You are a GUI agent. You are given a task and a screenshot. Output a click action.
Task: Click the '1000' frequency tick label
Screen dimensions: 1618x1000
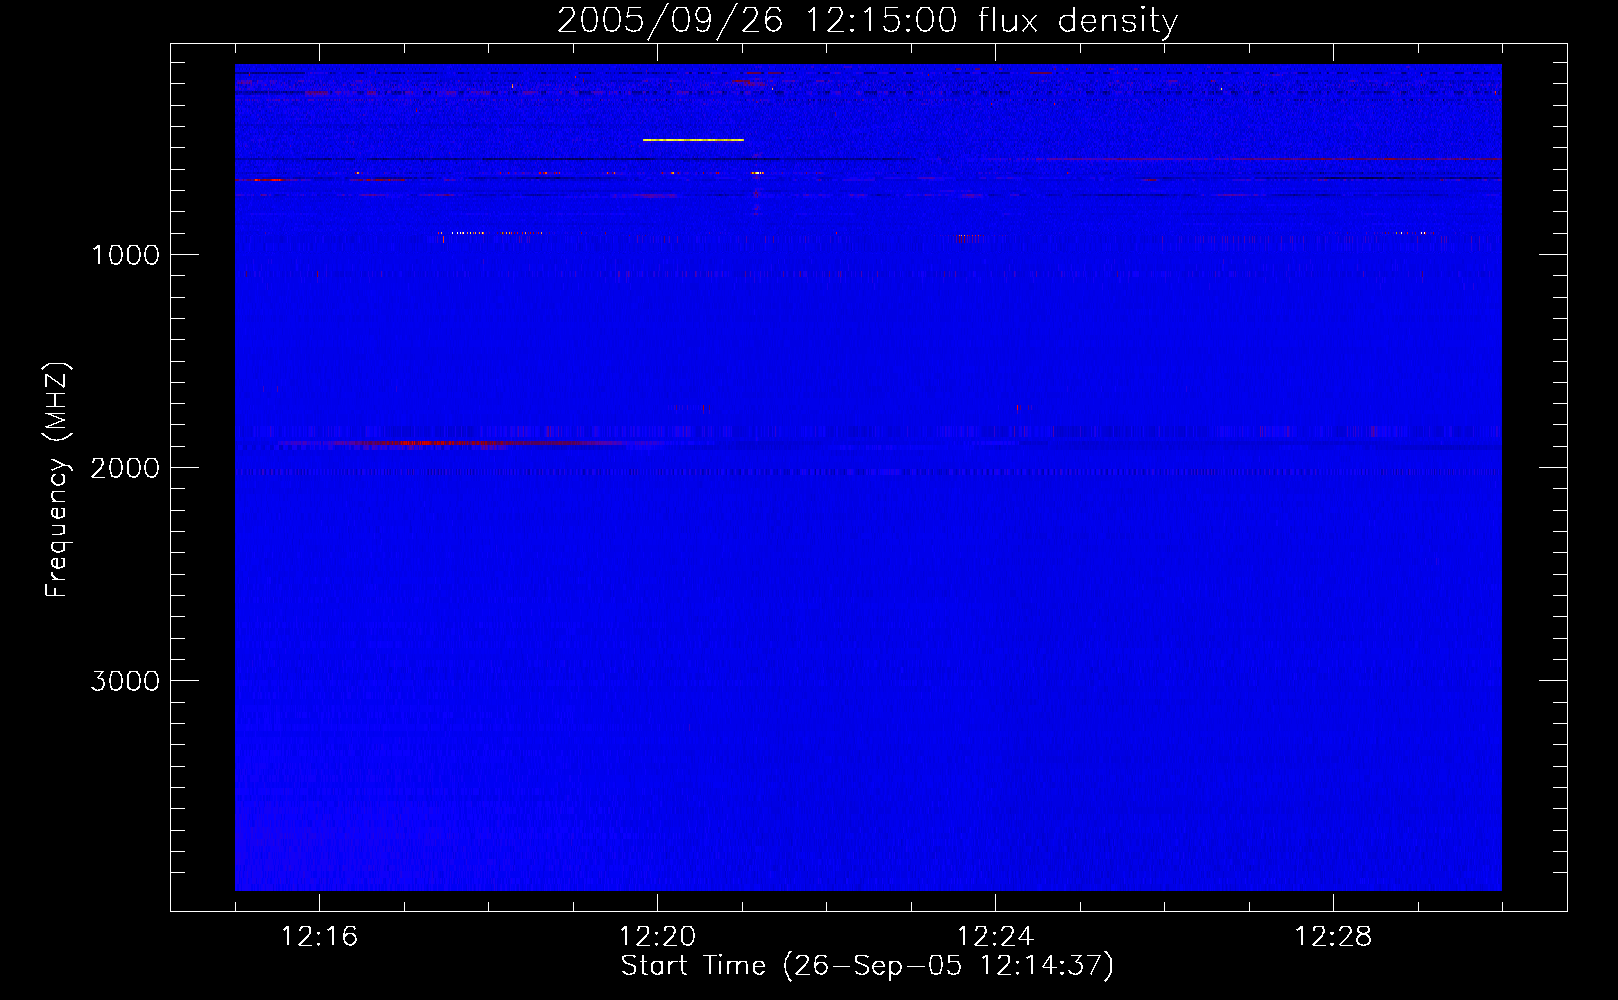[x=125, y=255]
